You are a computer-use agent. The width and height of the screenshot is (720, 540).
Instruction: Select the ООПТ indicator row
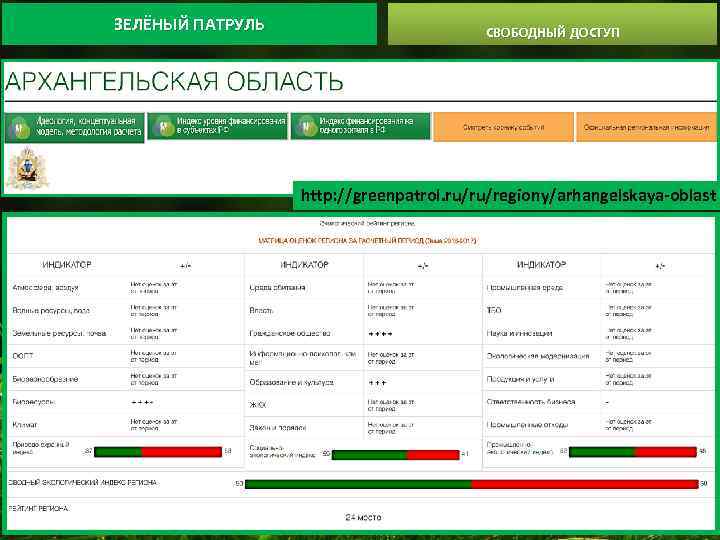click(23, 356)
